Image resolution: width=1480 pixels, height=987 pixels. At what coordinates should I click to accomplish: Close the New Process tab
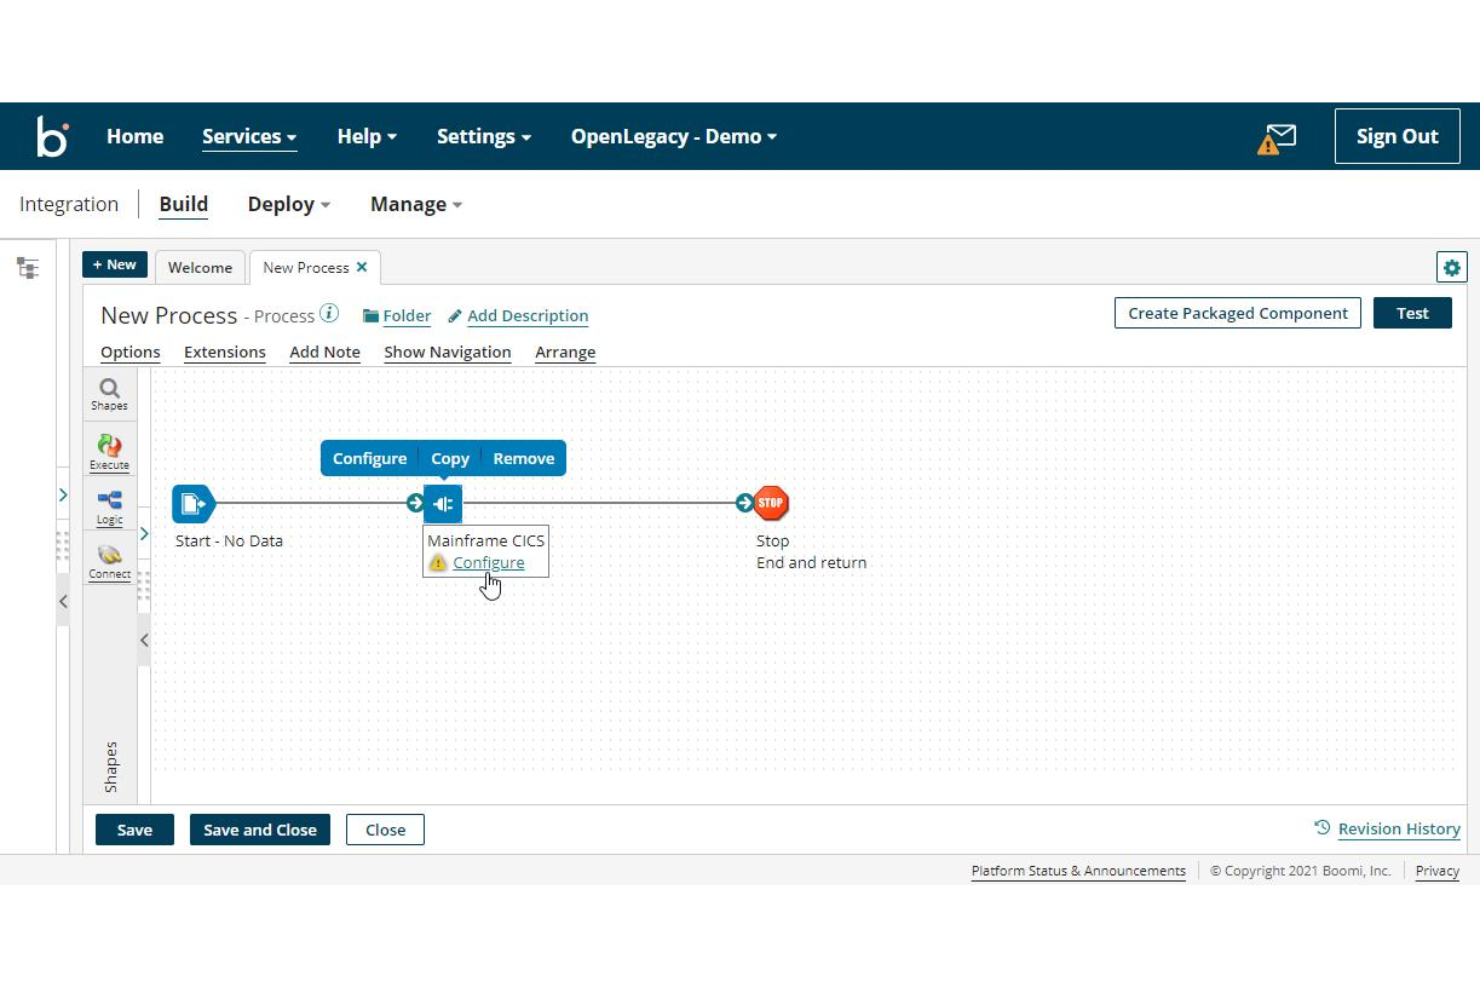click(362, 267)
